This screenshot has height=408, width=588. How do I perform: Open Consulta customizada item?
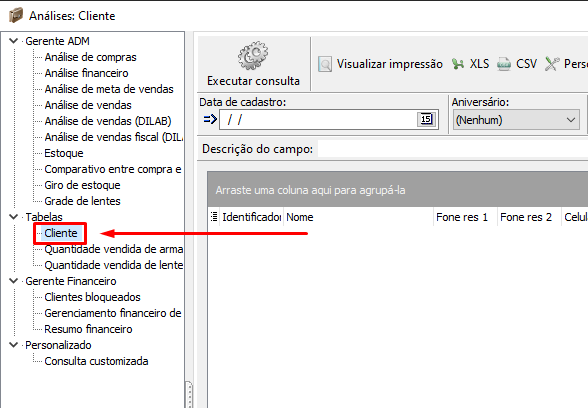96,361
